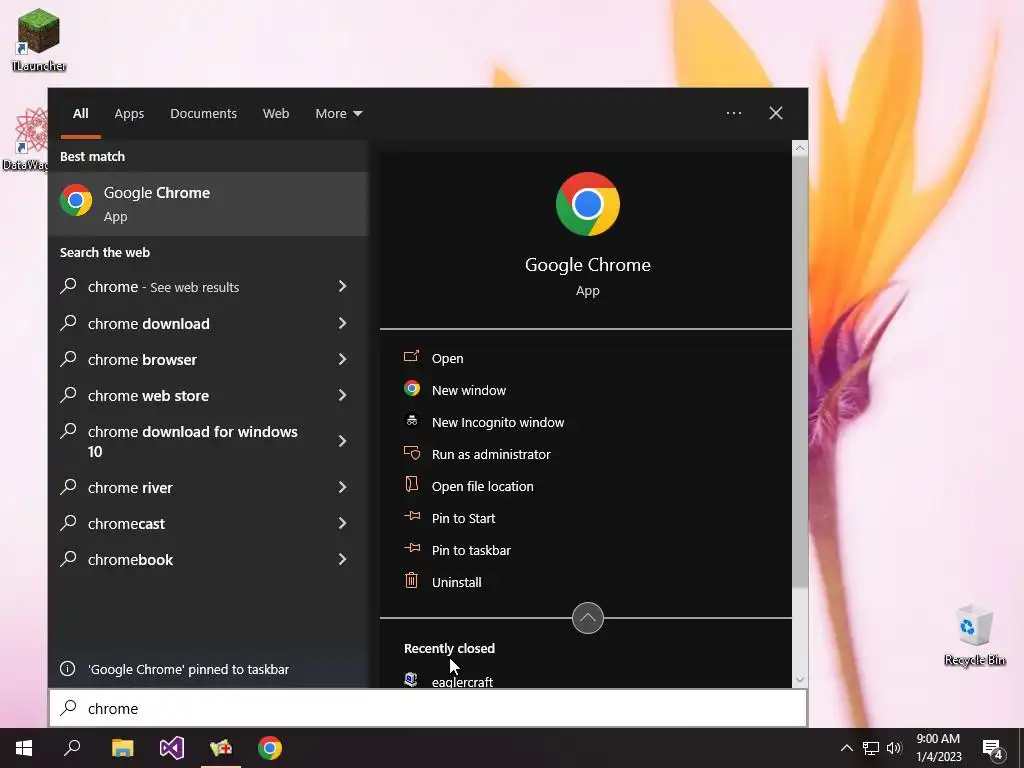Select Pin to Start
1024x768 pixels.
[463, 519]
